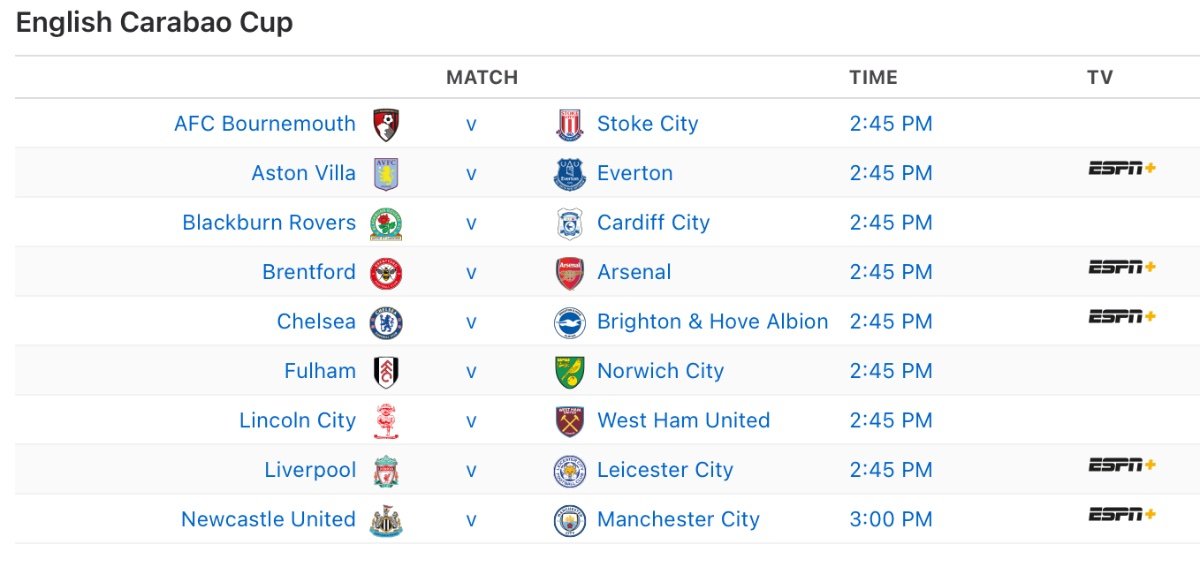This screenshot has height=567, width=1200.
Task: Click the Liverpool club crest
Action: (x=386, y=471)
